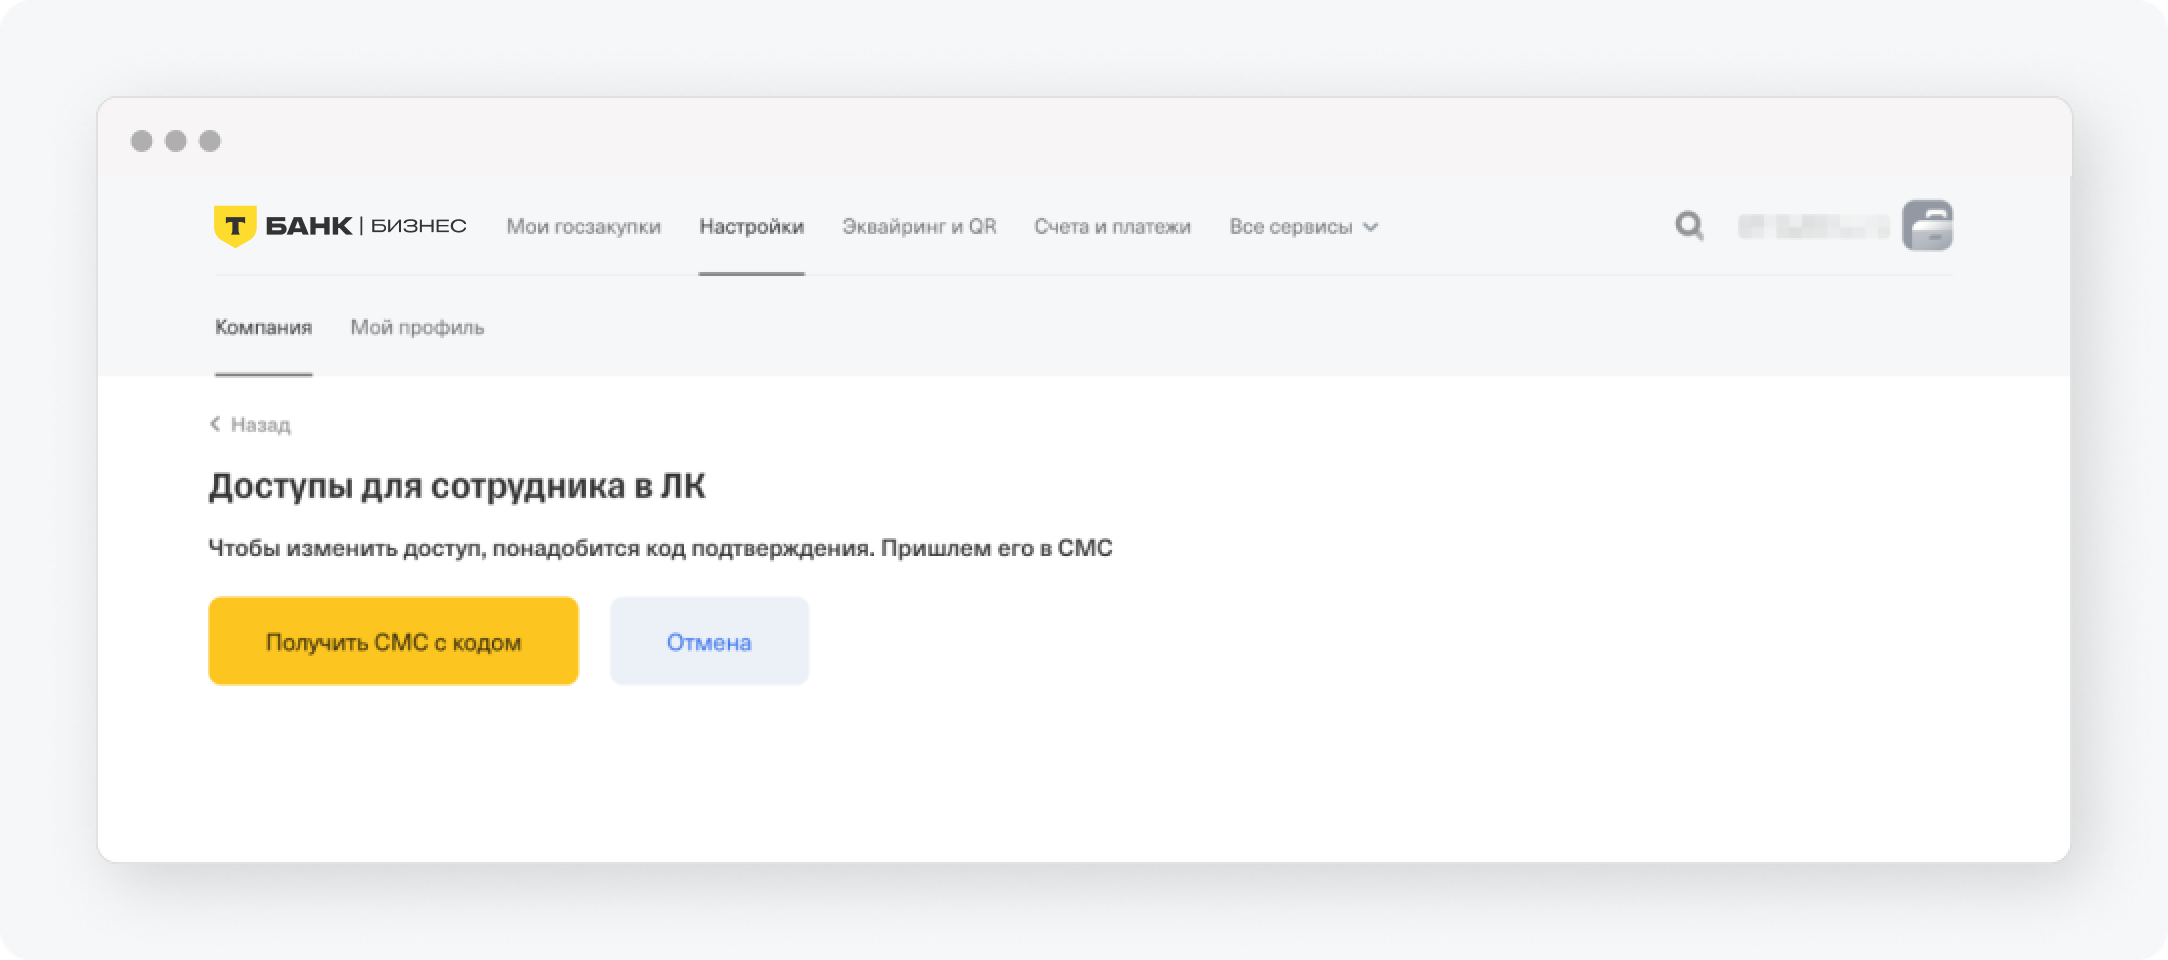Screen dimensions: 2168x960
Task: Open Мои госзакупки menu item
Action: coord(583,227)
